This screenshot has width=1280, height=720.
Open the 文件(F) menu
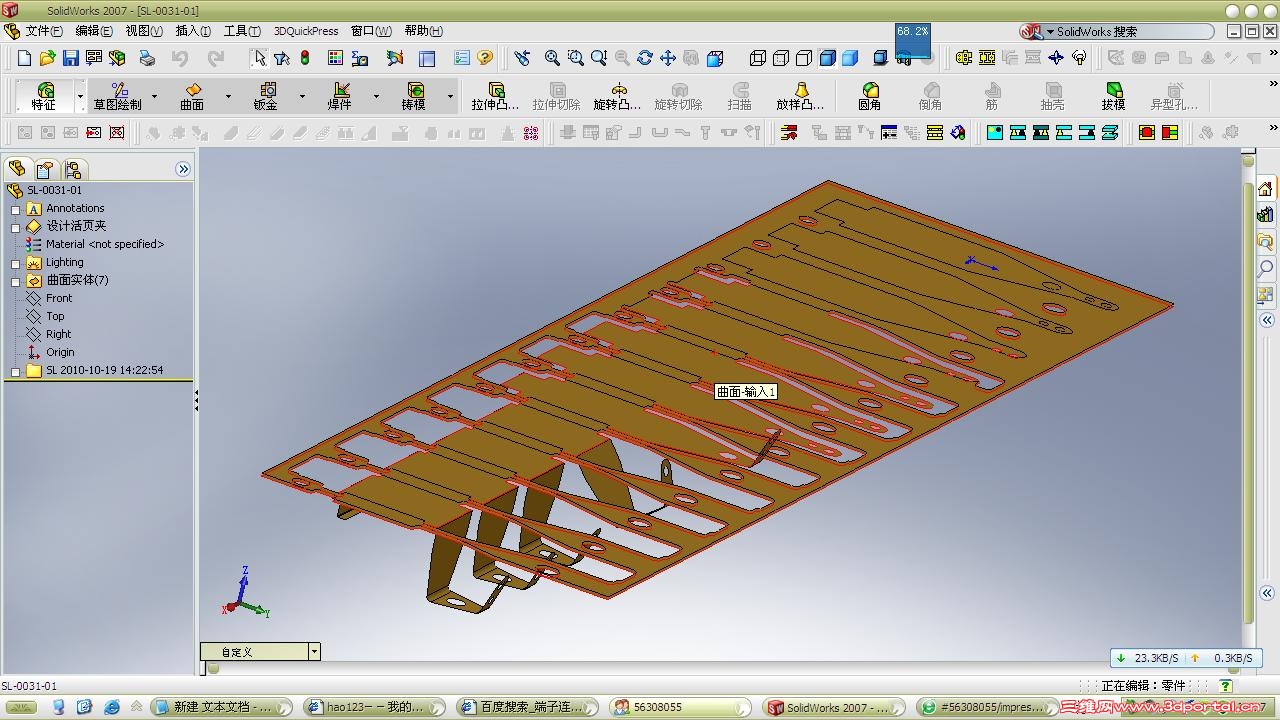point(44,31)
